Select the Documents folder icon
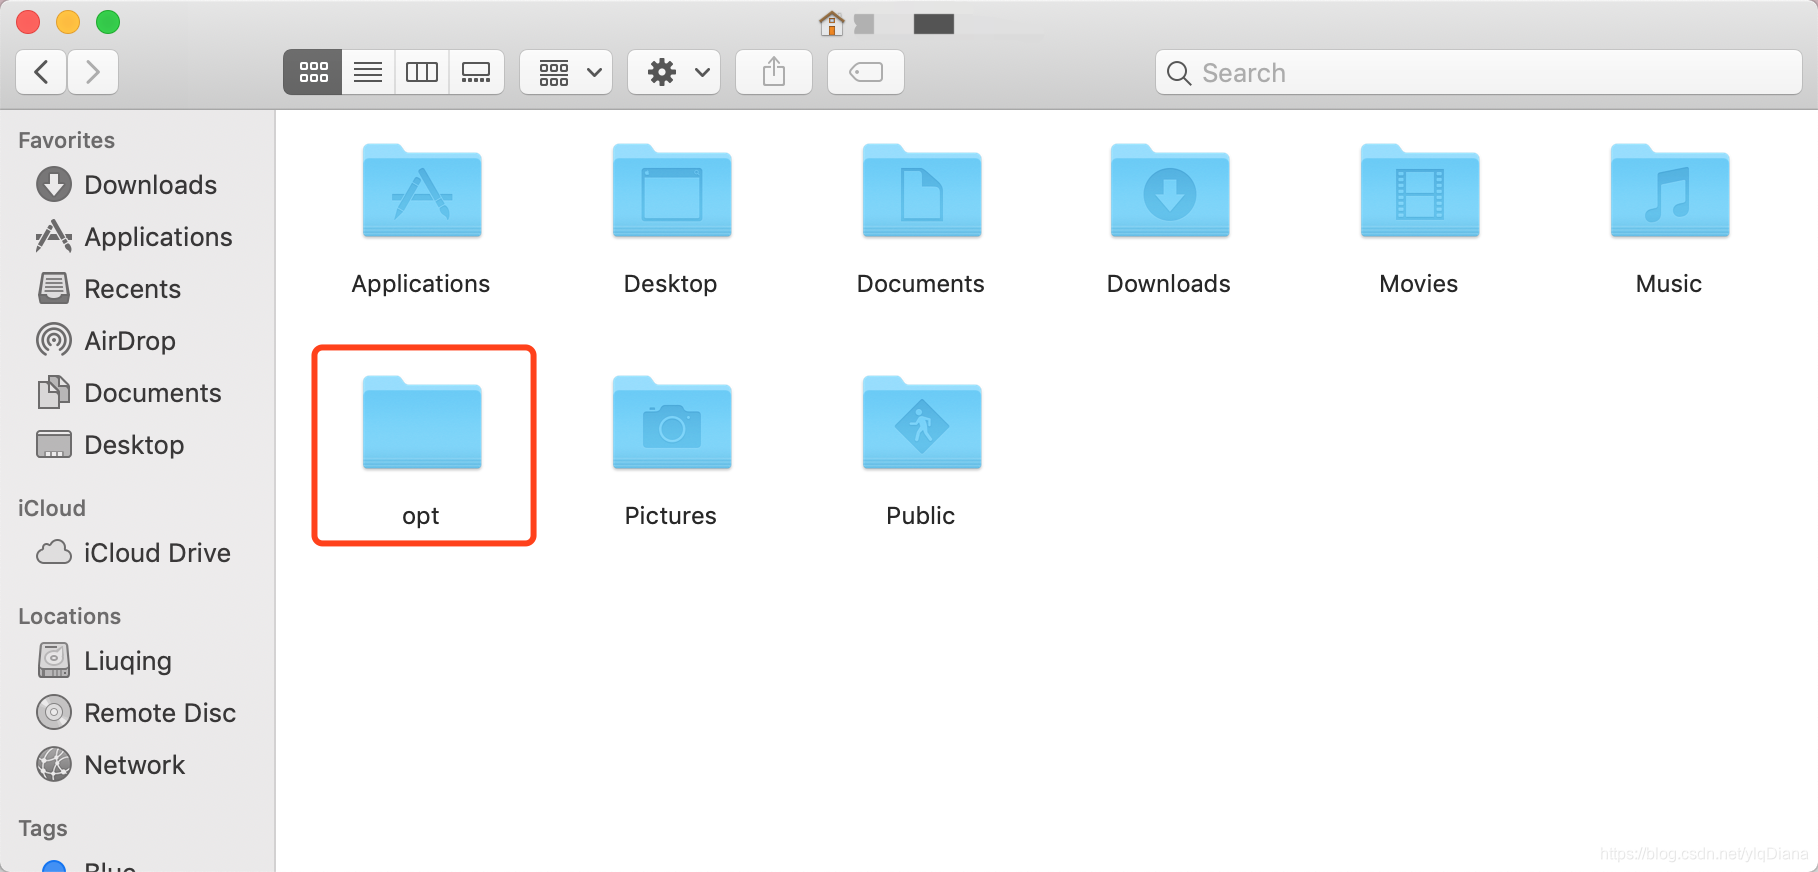 pyautogui.click(x=922, y=191)
